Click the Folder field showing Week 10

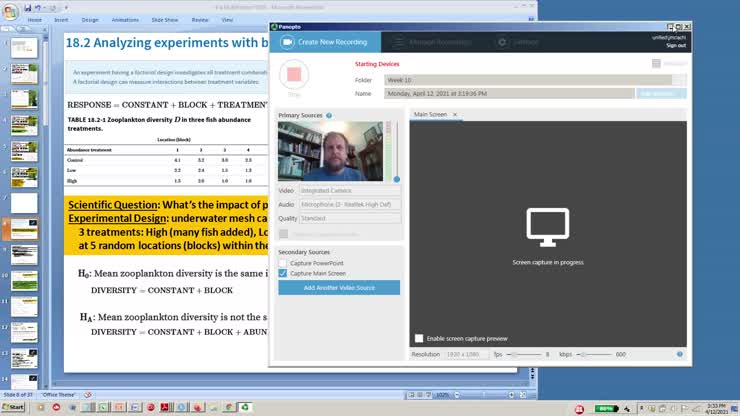click(x=528, y=80)
